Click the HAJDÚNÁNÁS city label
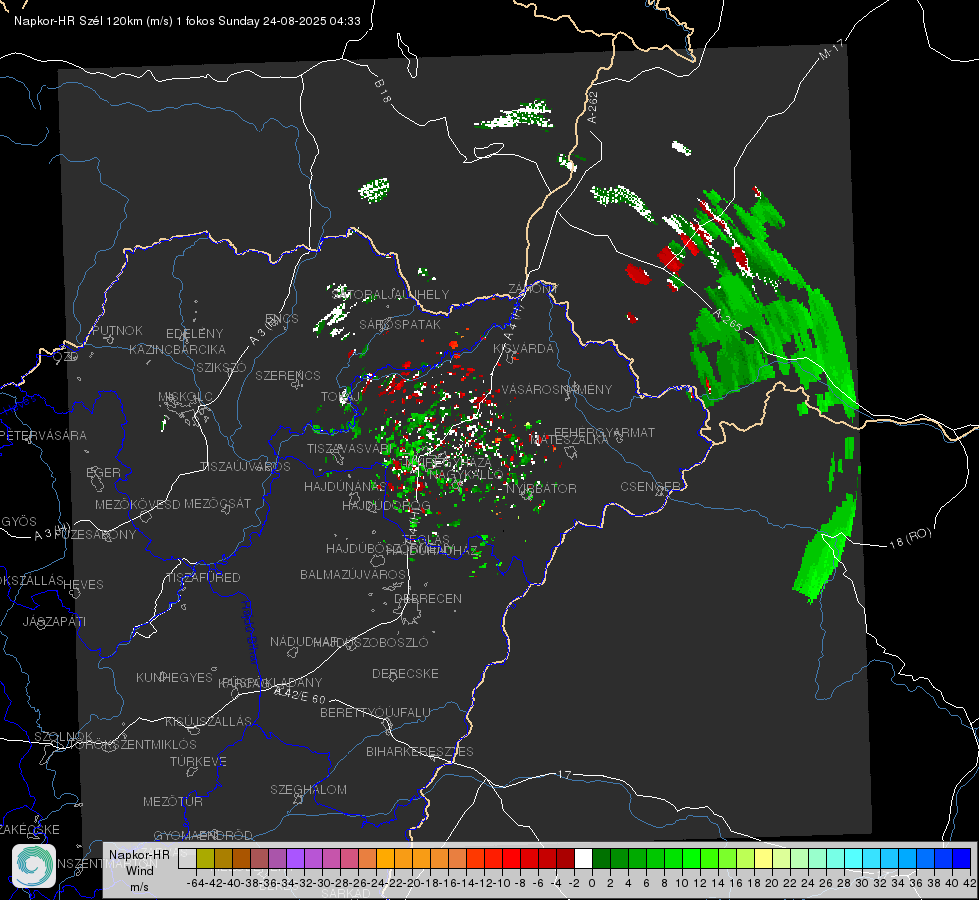 pyautogui.click(x=345, y=487)
